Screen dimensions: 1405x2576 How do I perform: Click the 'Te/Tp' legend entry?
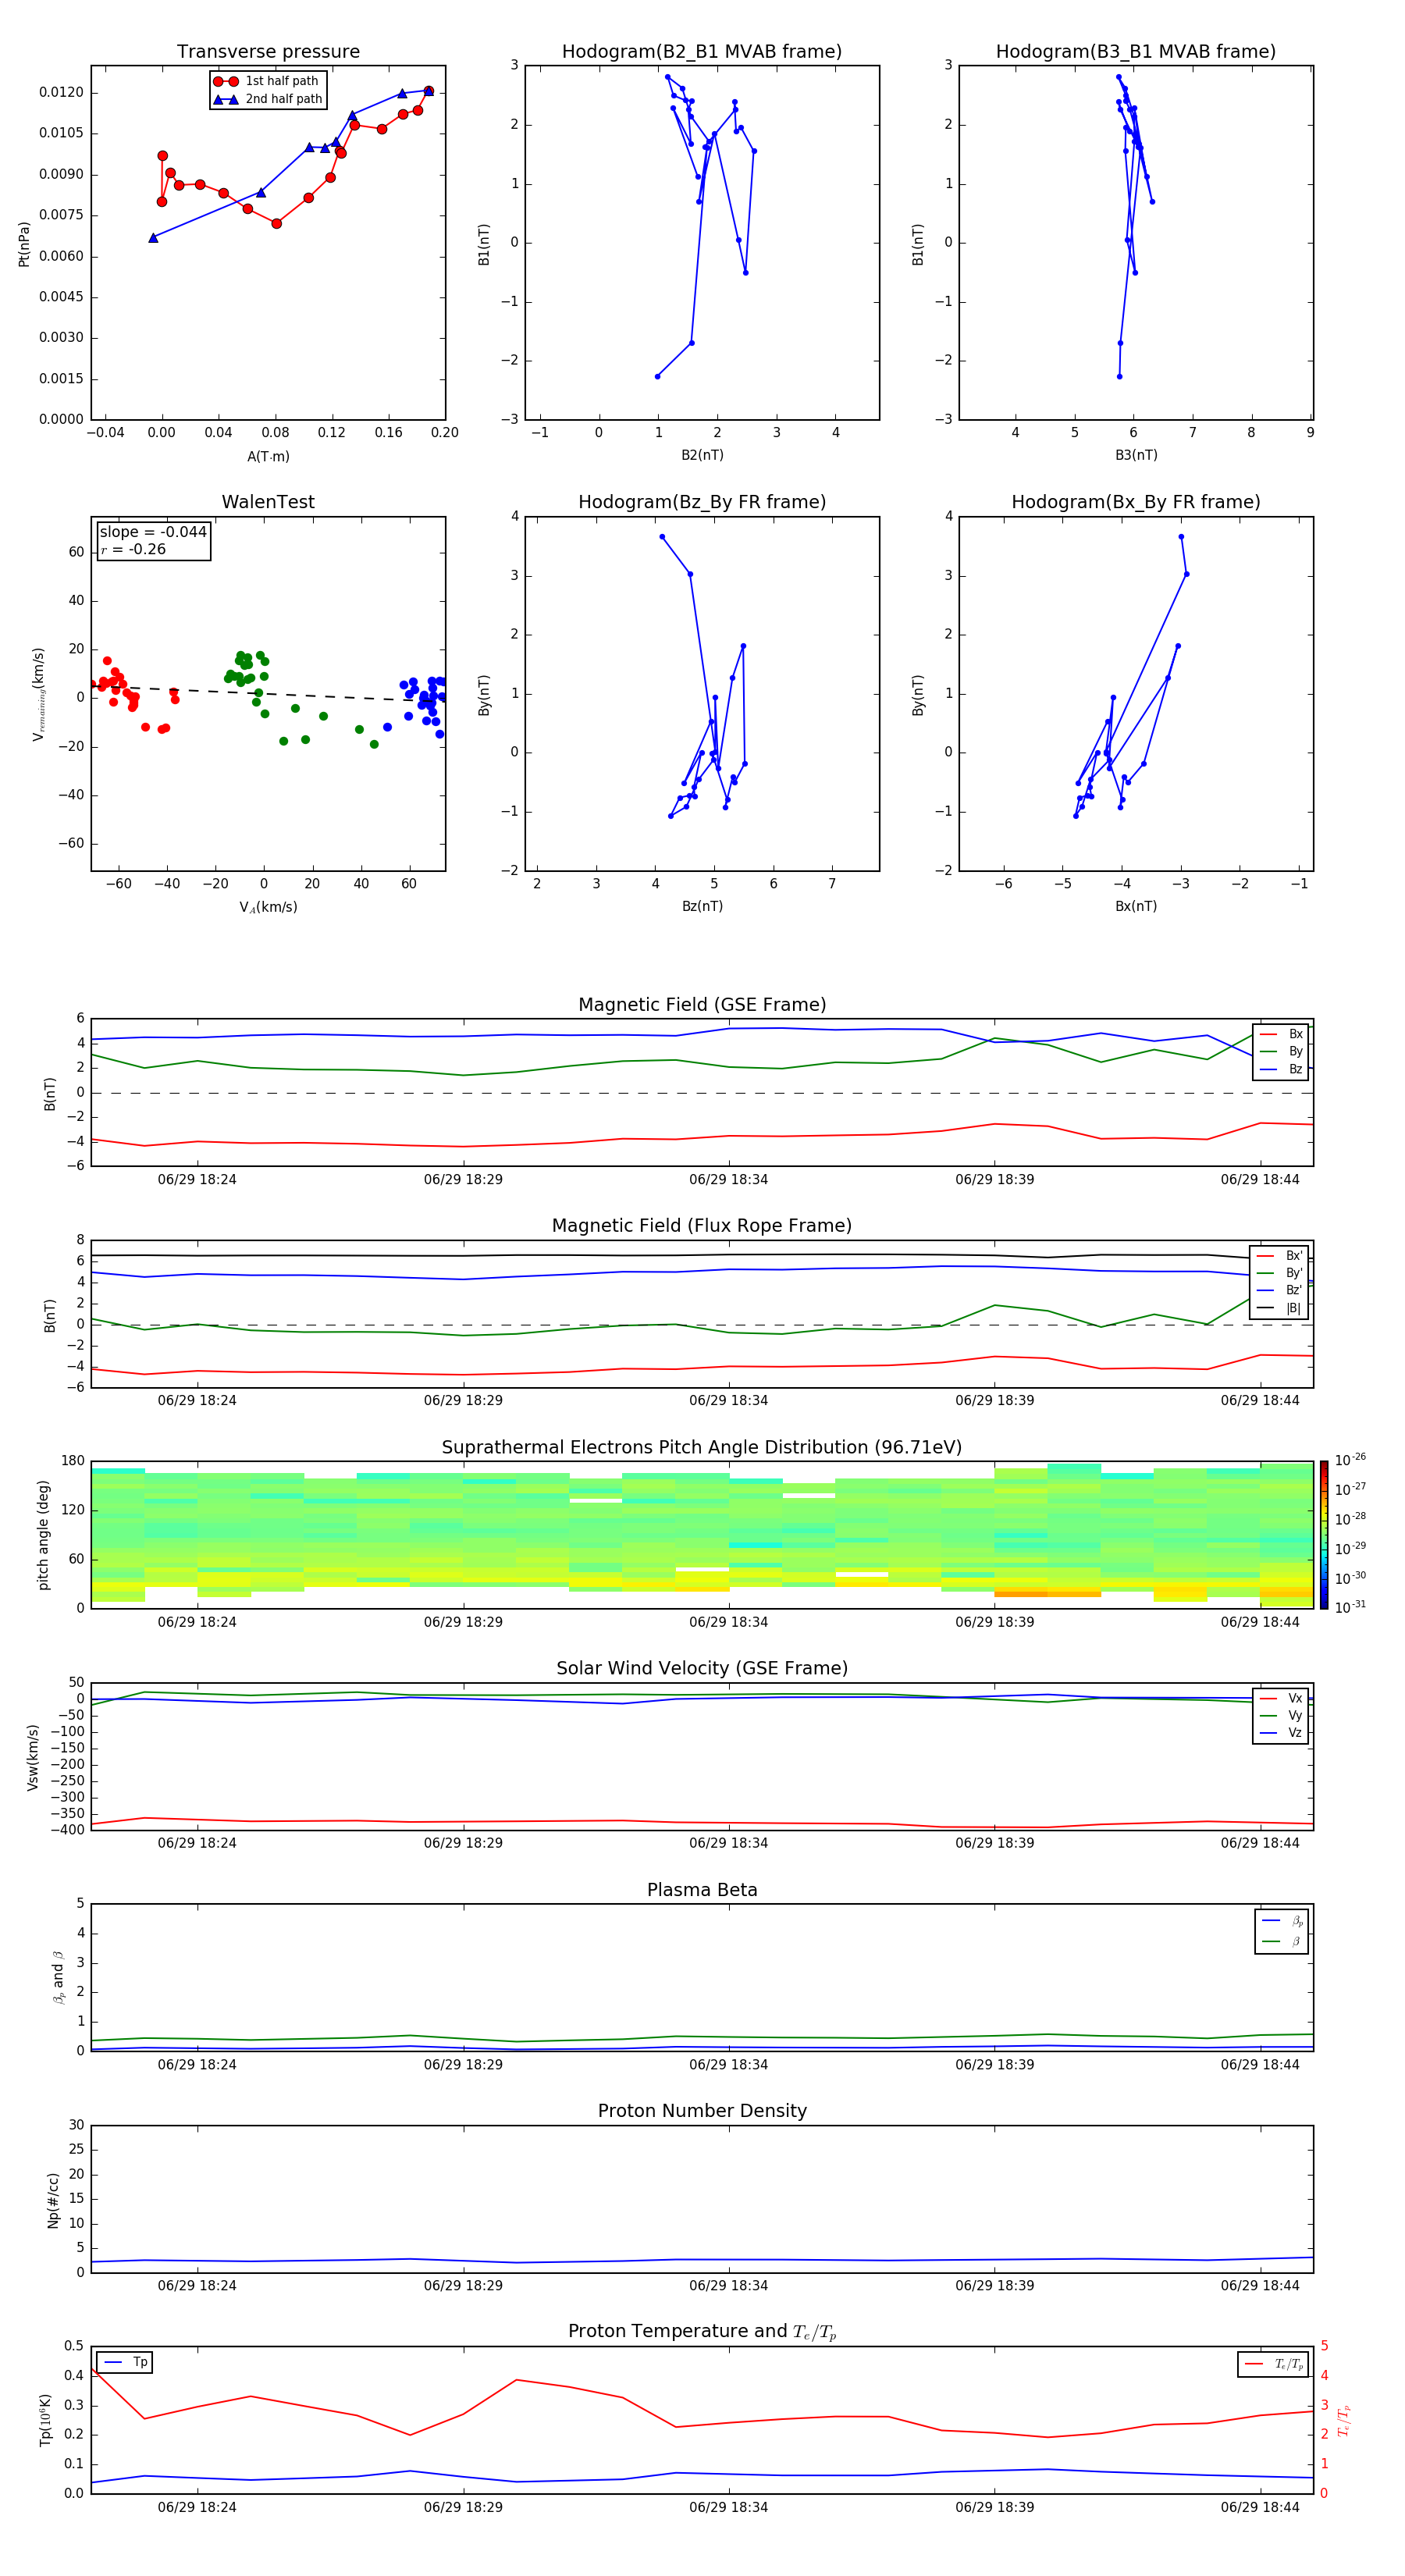click(x=1274, y=2364)
